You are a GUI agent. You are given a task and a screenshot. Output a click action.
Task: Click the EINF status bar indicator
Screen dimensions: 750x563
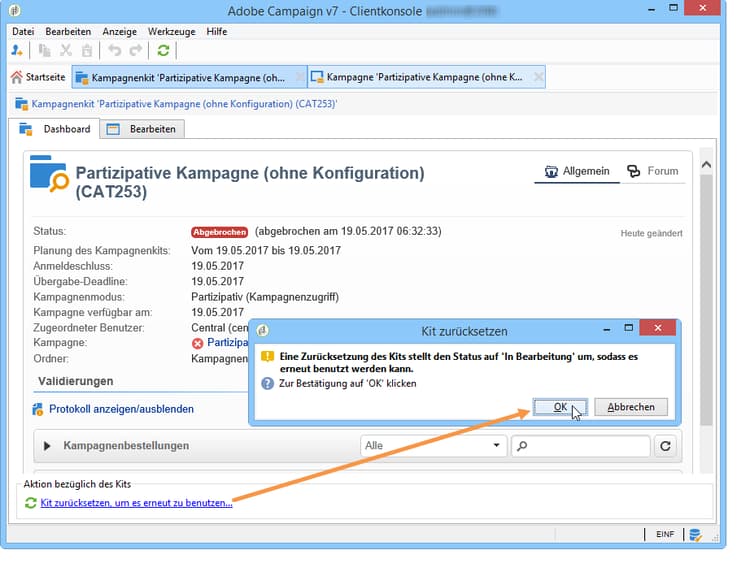[x=665, y=534]
